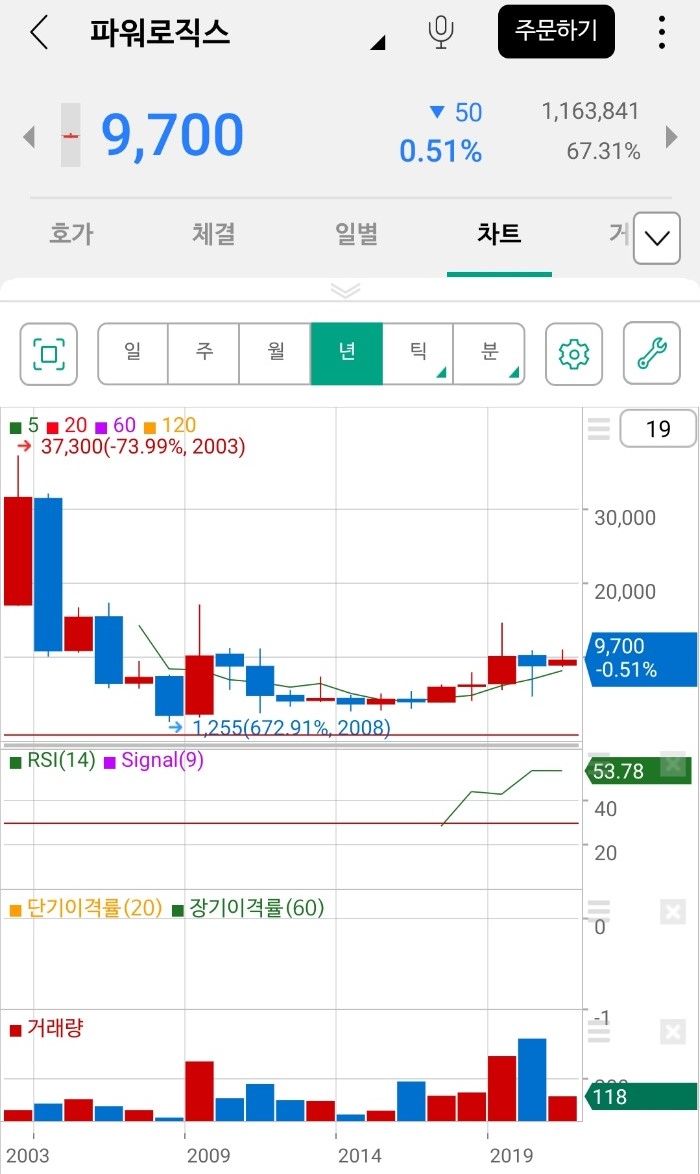700x1174 pixels.
Task: Tap the 60 moving average legend
Action: pos(115,426)
